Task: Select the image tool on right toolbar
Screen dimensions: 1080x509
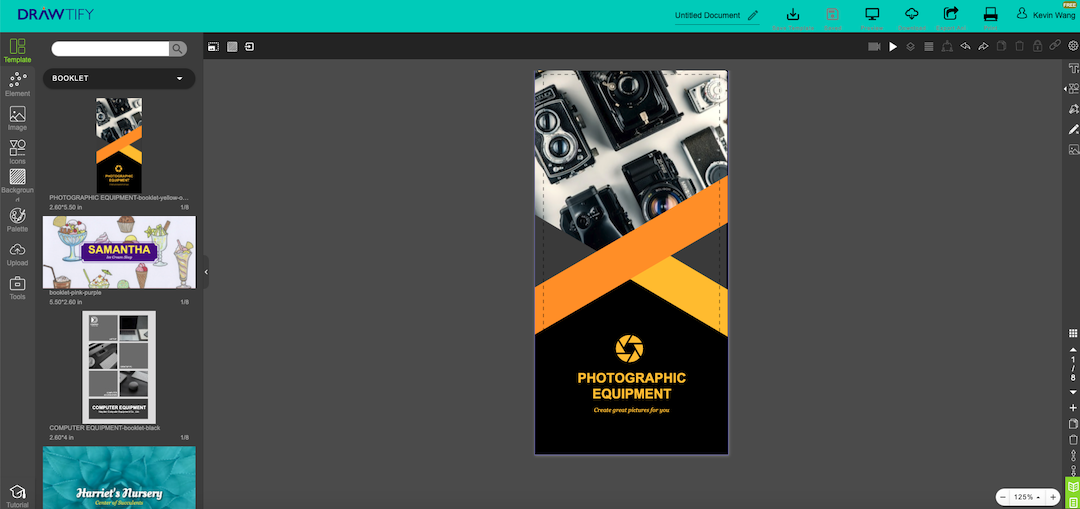Action: 1073,149
